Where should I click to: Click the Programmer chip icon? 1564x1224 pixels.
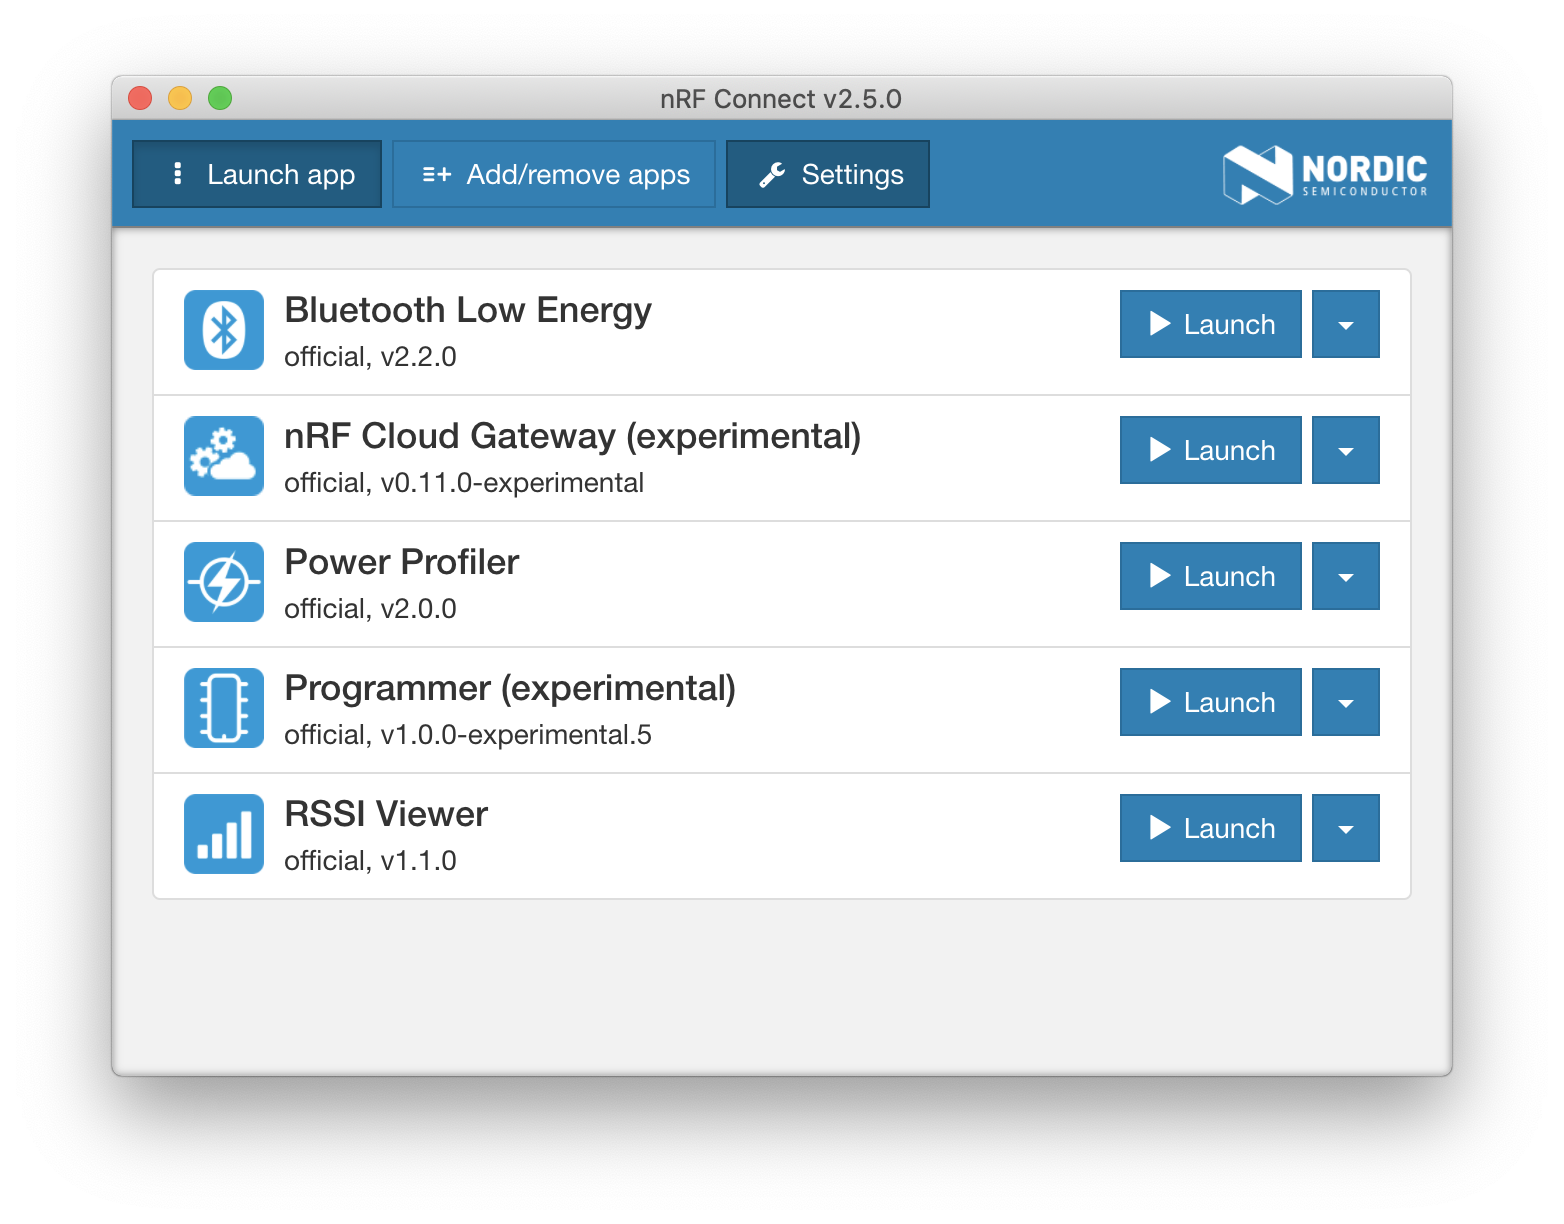(x=223, y=707)
